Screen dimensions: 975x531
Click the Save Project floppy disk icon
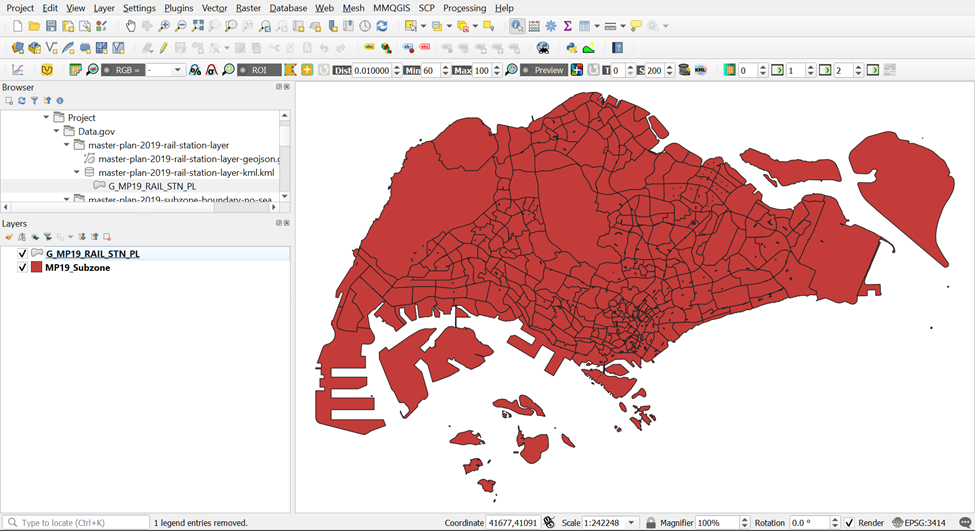click(x=51, y=26)
